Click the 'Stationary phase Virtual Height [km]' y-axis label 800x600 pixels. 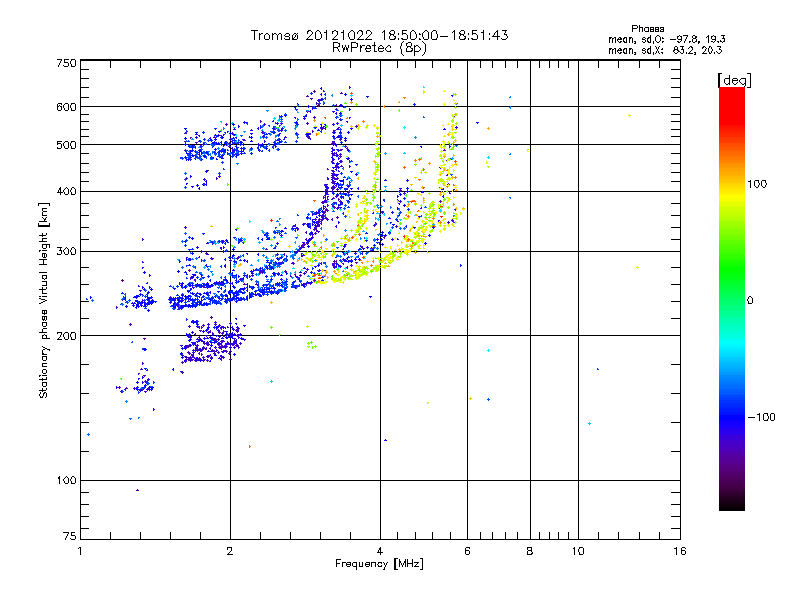click(x=44, y=300)
